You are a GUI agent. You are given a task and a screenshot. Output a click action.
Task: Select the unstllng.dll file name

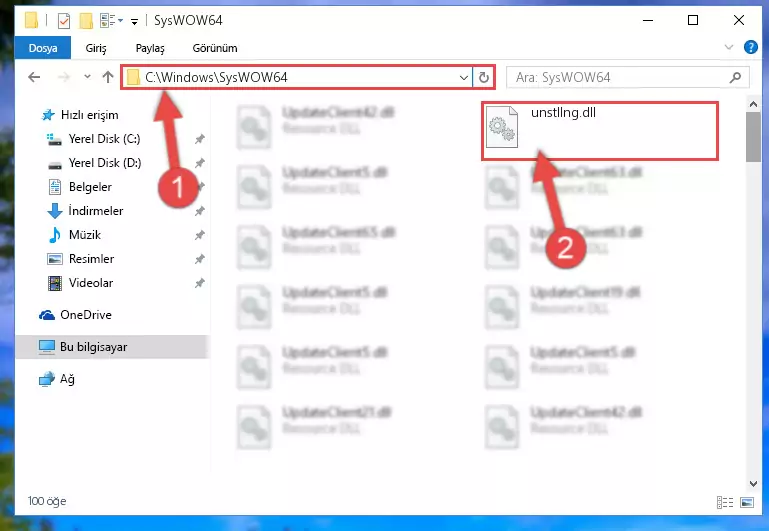click(x=563, y=112)
